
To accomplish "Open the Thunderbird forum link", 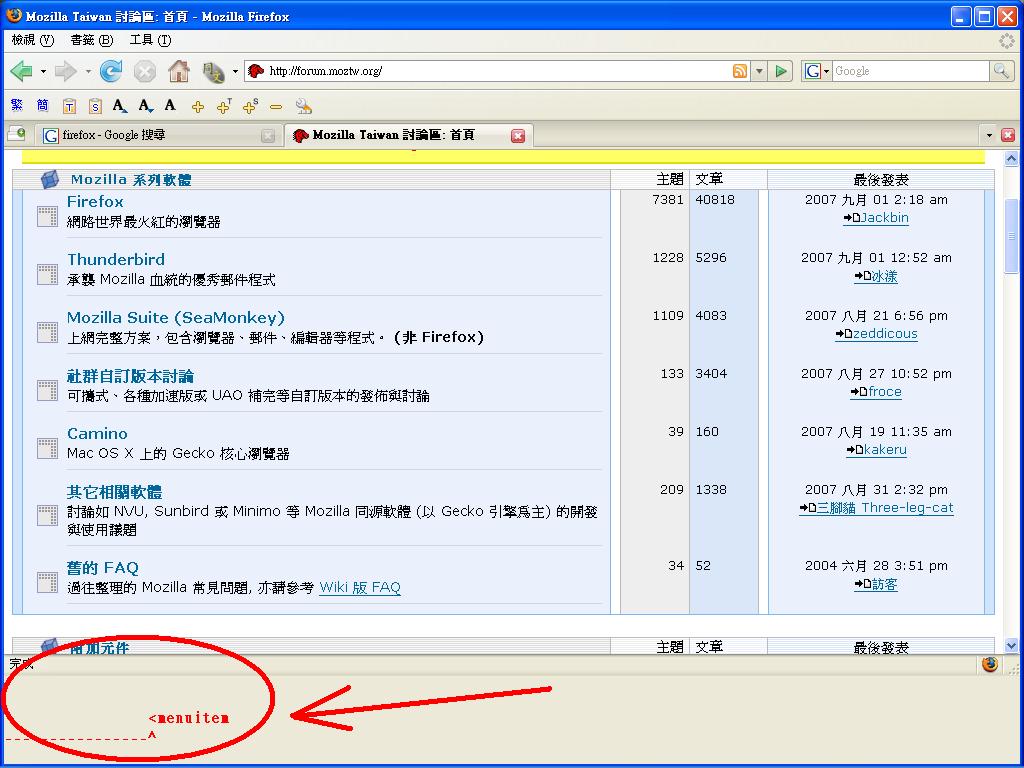I will point(116,259).
